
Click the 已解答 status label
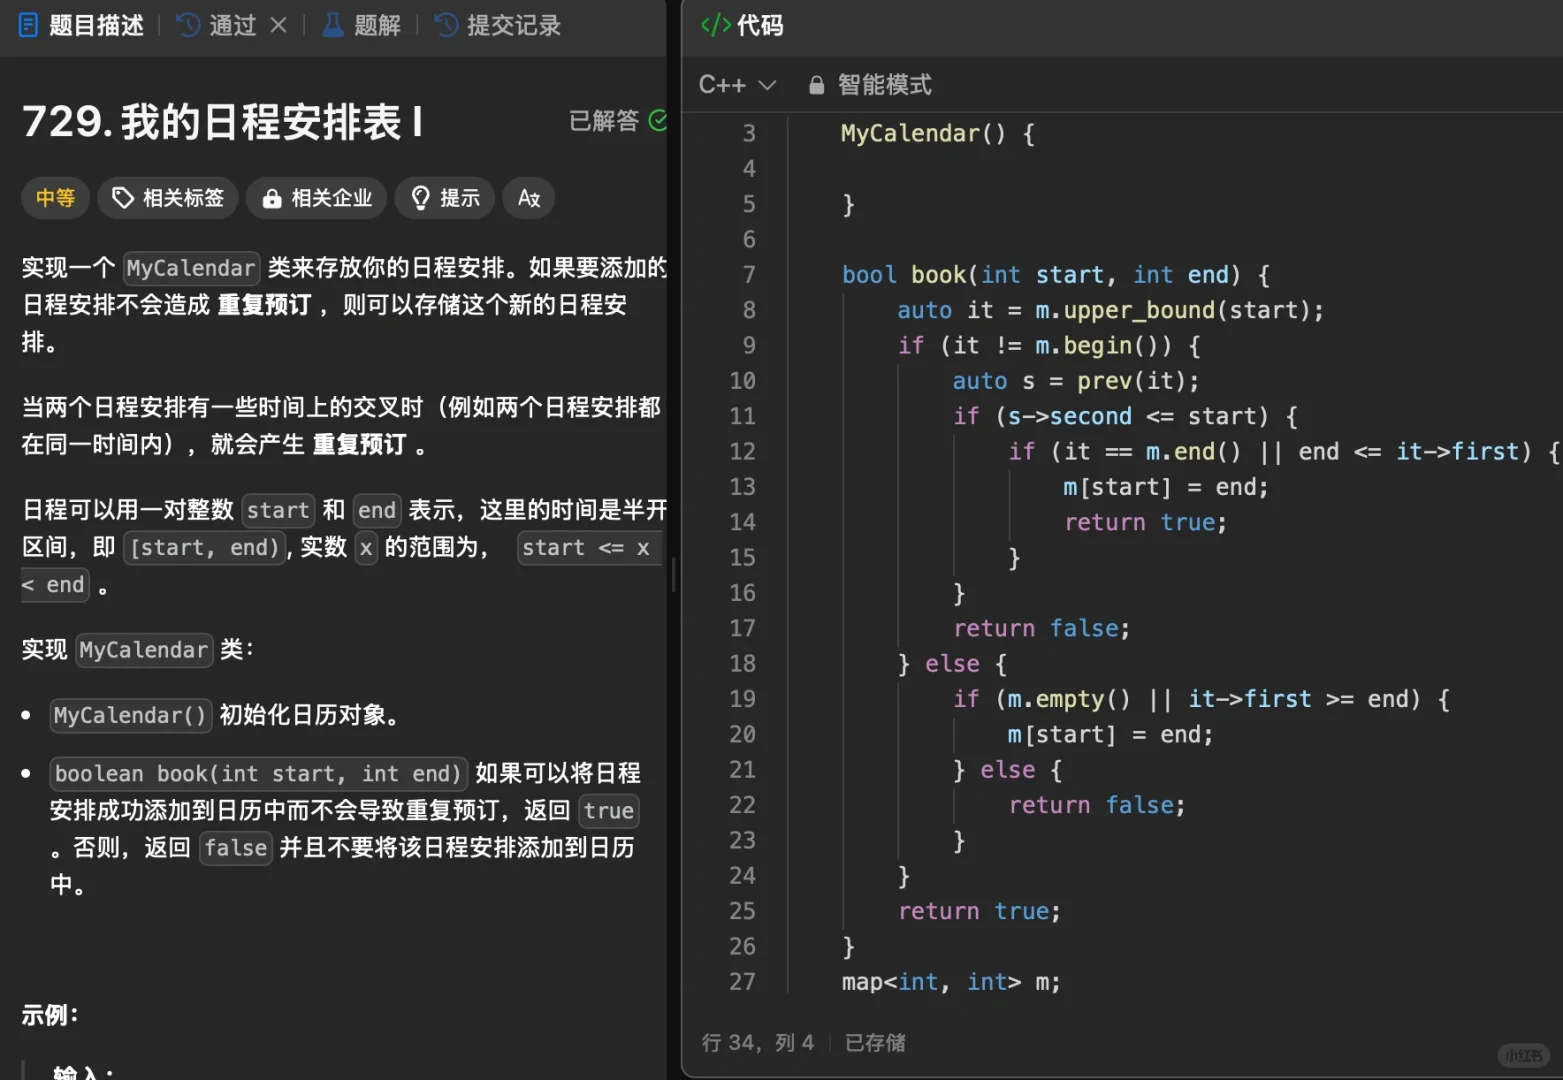(x=604, y=121)
